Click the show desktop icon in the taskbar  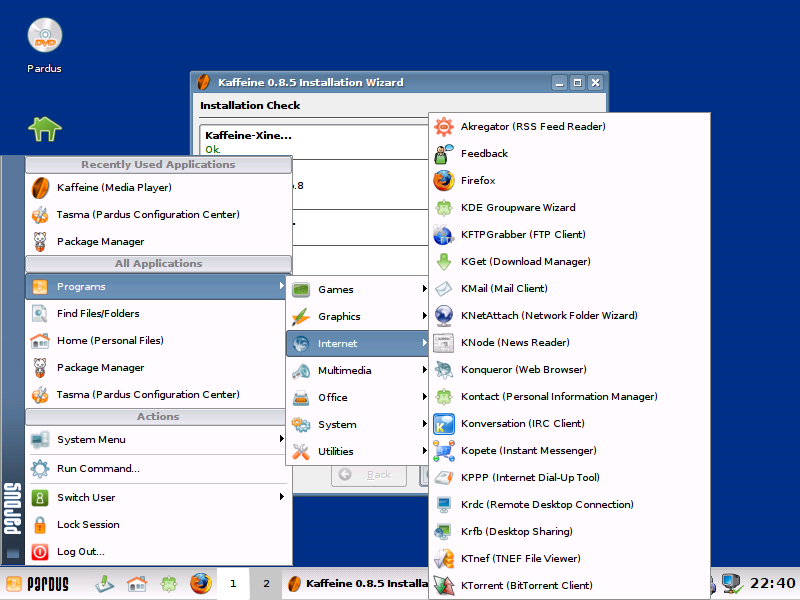(105, 584)
